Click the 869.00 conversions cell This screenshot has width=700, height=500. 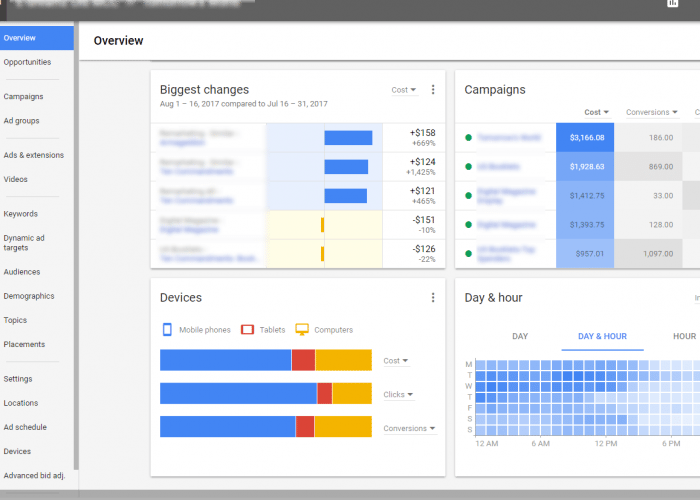(x=648, y=167)
